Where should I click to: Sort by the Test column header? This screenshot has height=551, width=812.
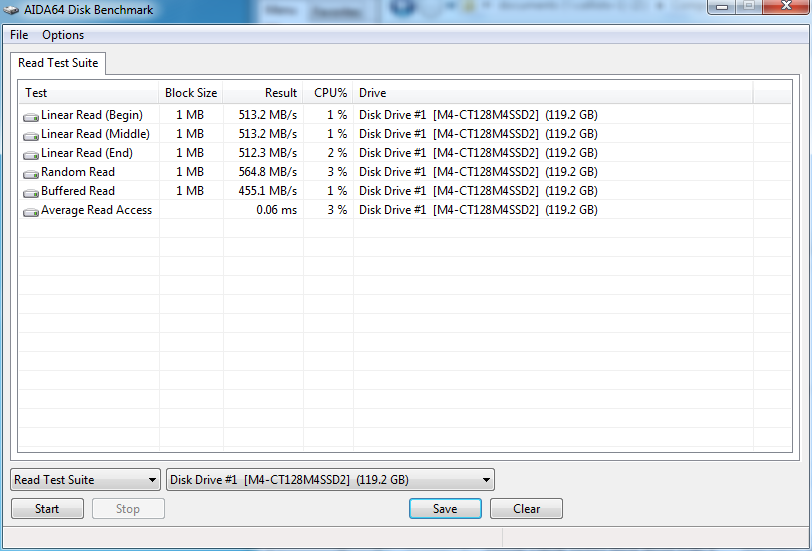[x=89, y=93]
